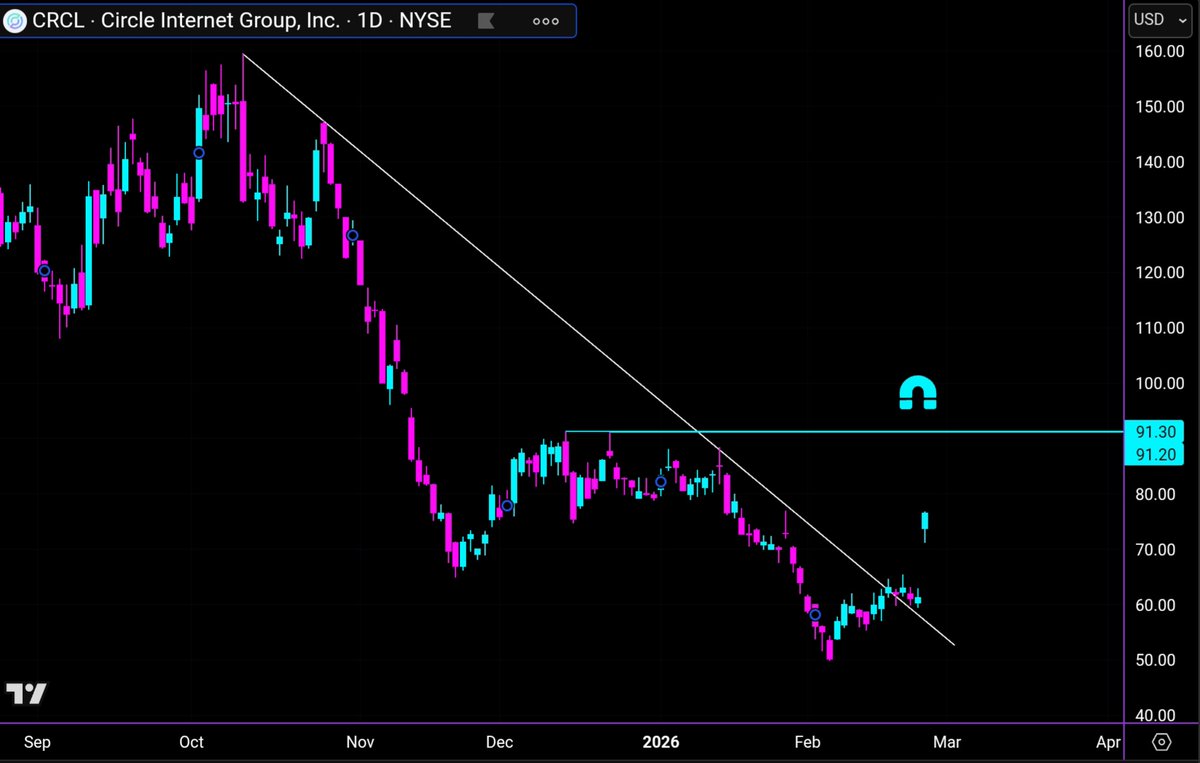Click Apr on the time axis

(1108, 742)
